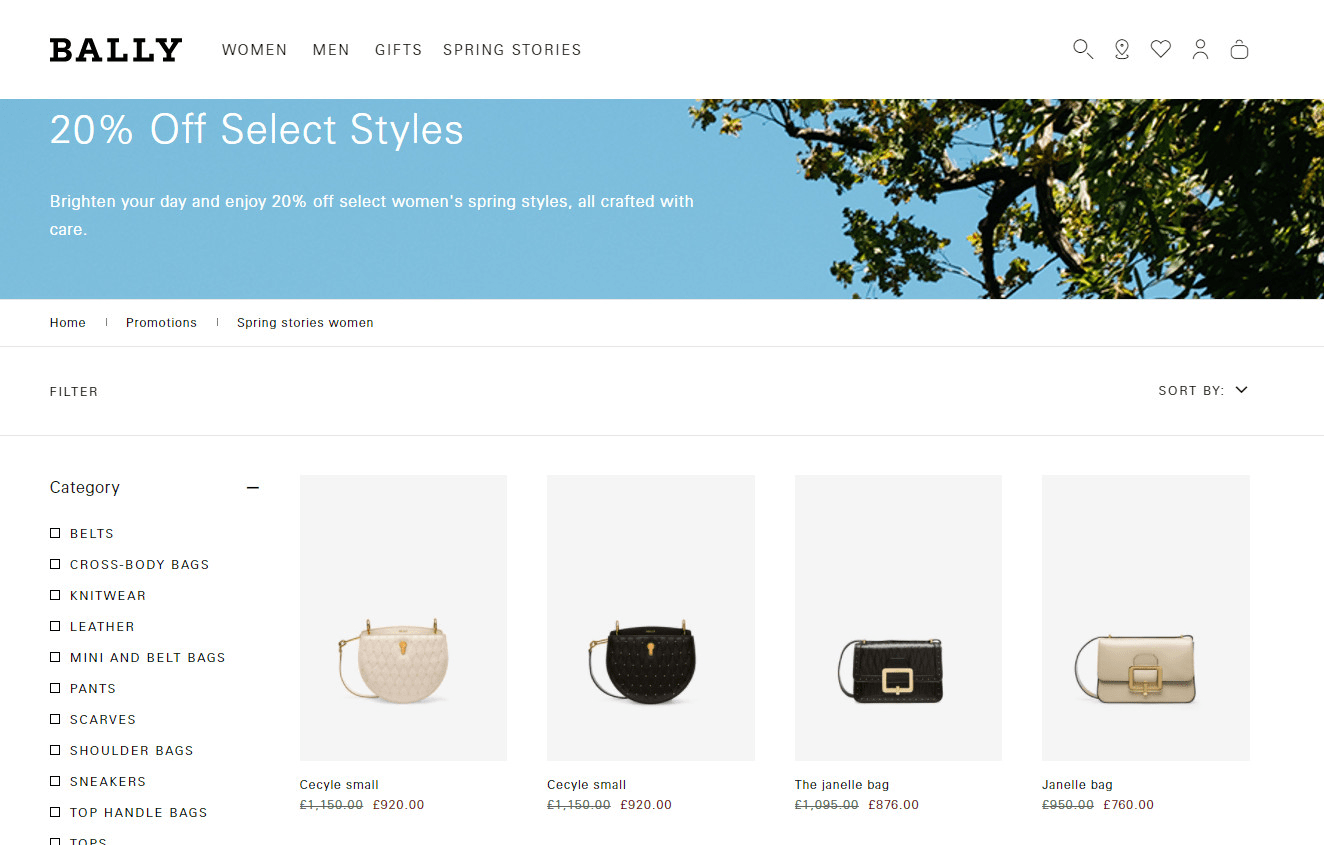The height and width of the screenshot is (845, 1324).
Task: Open the beige Janelle bag image
Action: pyautogui.click(x=1146, y=618)
